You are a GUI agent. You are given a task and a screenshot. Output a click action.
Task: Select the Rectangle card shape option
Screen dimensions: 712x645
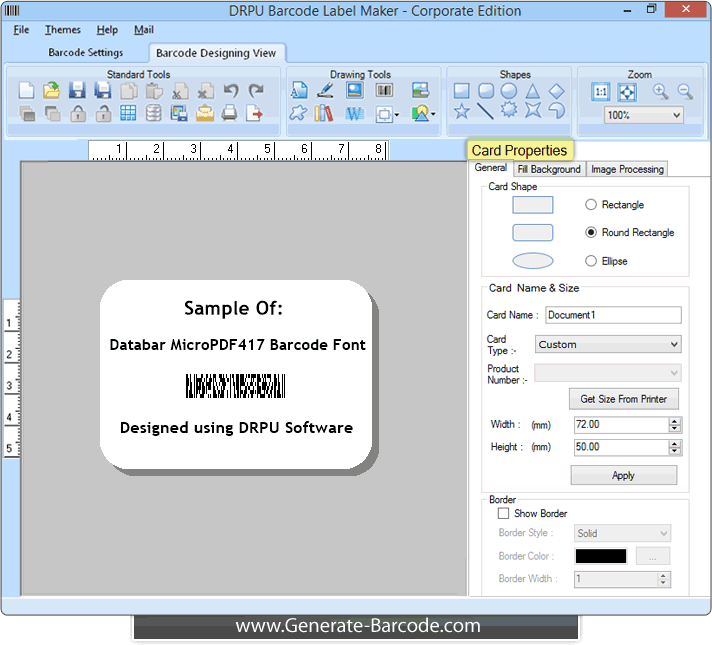[x=591, y=205]
